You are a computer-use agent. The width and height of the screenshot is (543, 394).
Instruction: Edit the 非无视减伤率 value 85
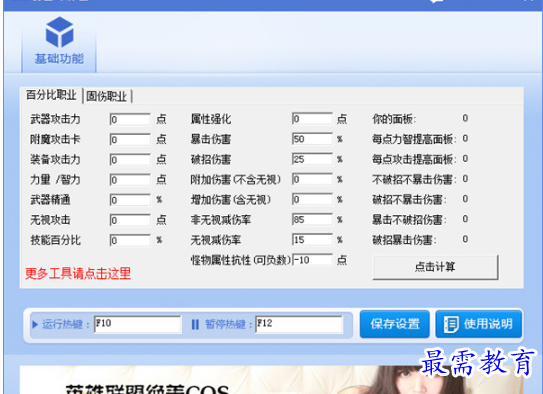[312, 219]
